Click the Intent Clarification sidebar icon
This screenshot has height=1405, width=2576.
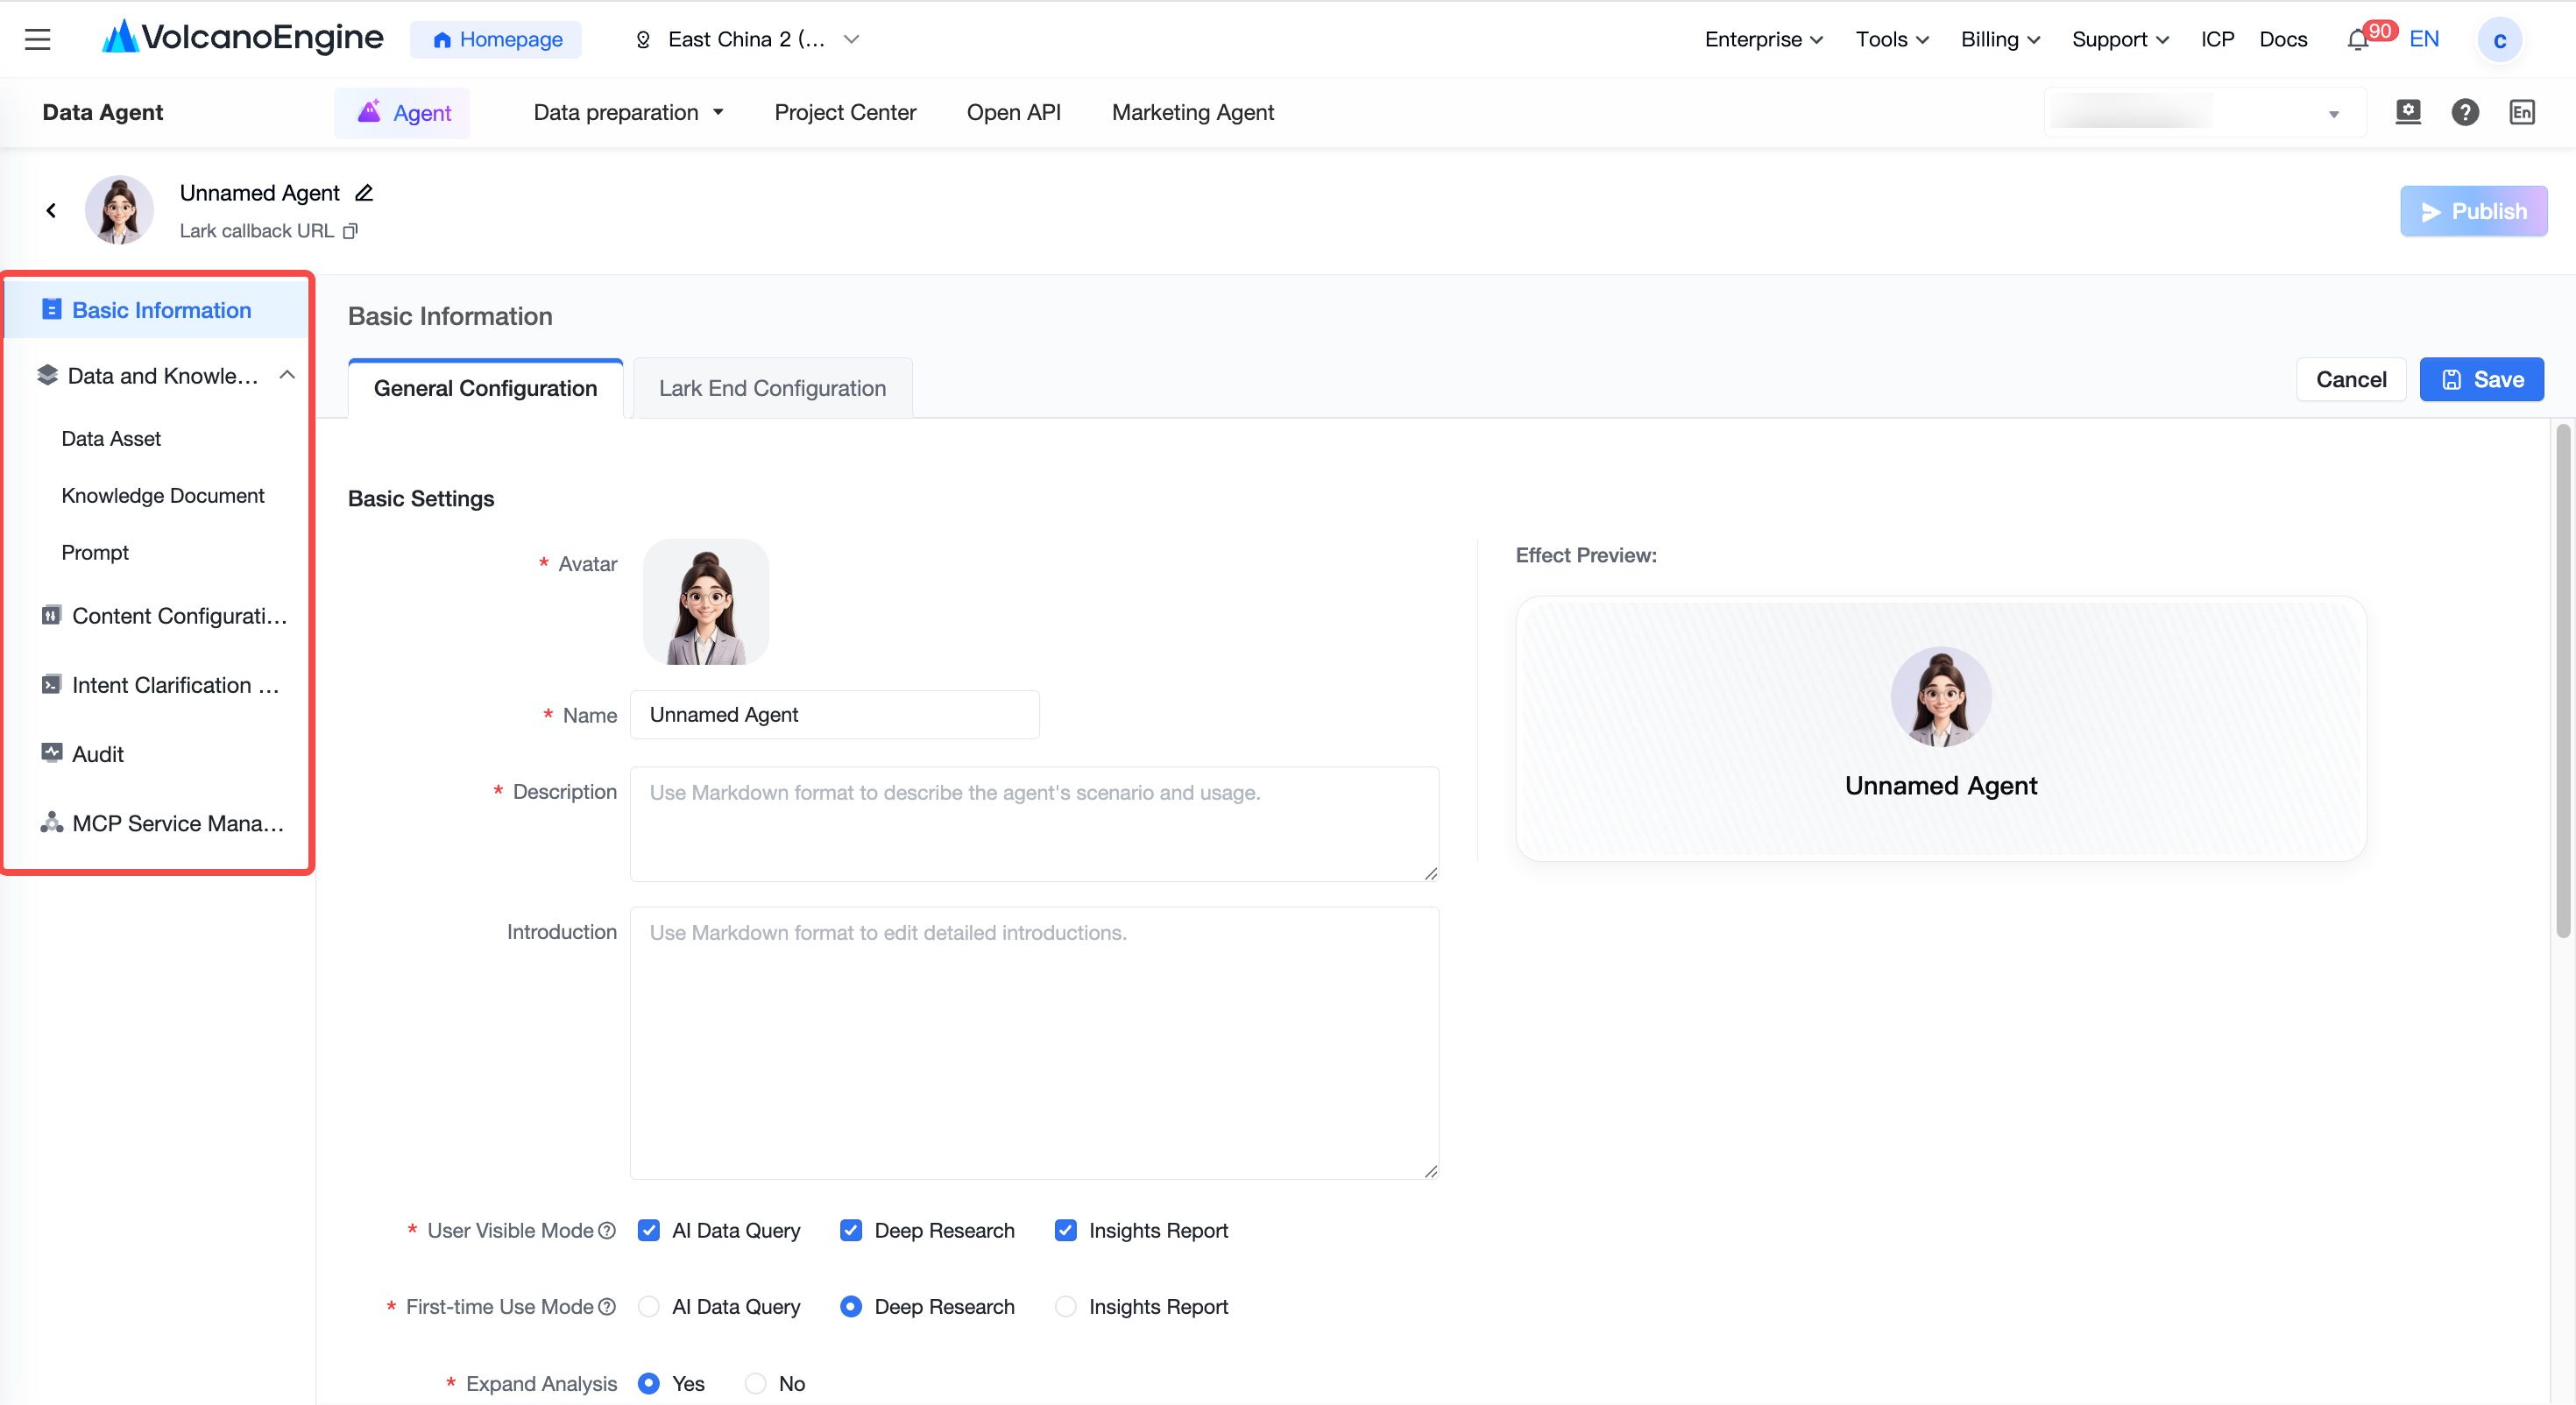(x=51, y=684)
